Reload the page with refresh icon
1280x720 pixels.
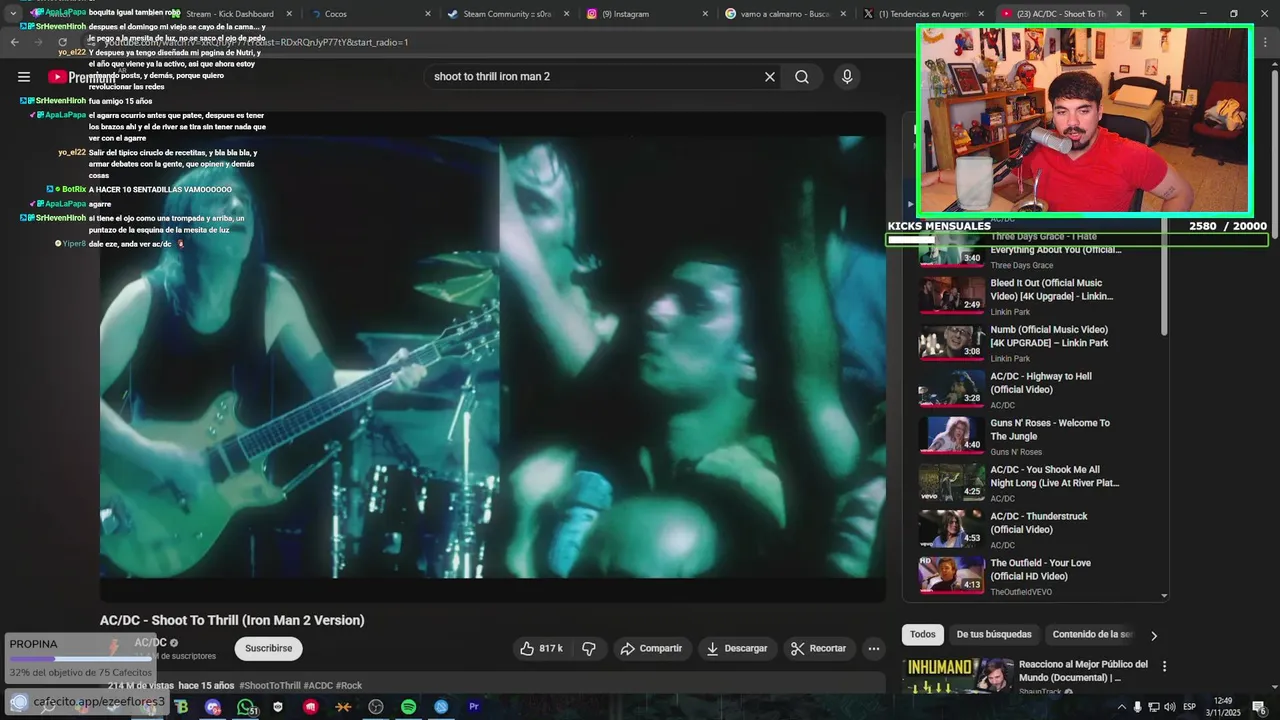tap(63, 42)
